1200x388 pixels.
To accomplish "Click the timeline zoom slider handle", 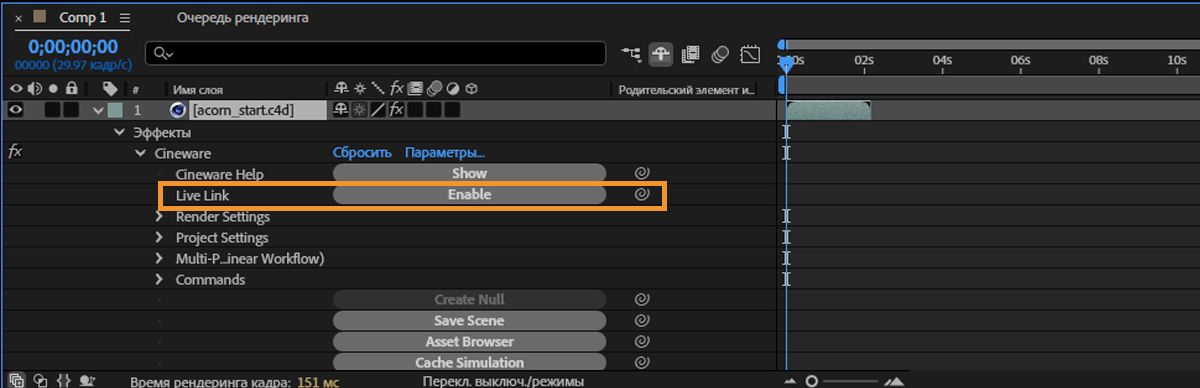I will click(811, 380).
